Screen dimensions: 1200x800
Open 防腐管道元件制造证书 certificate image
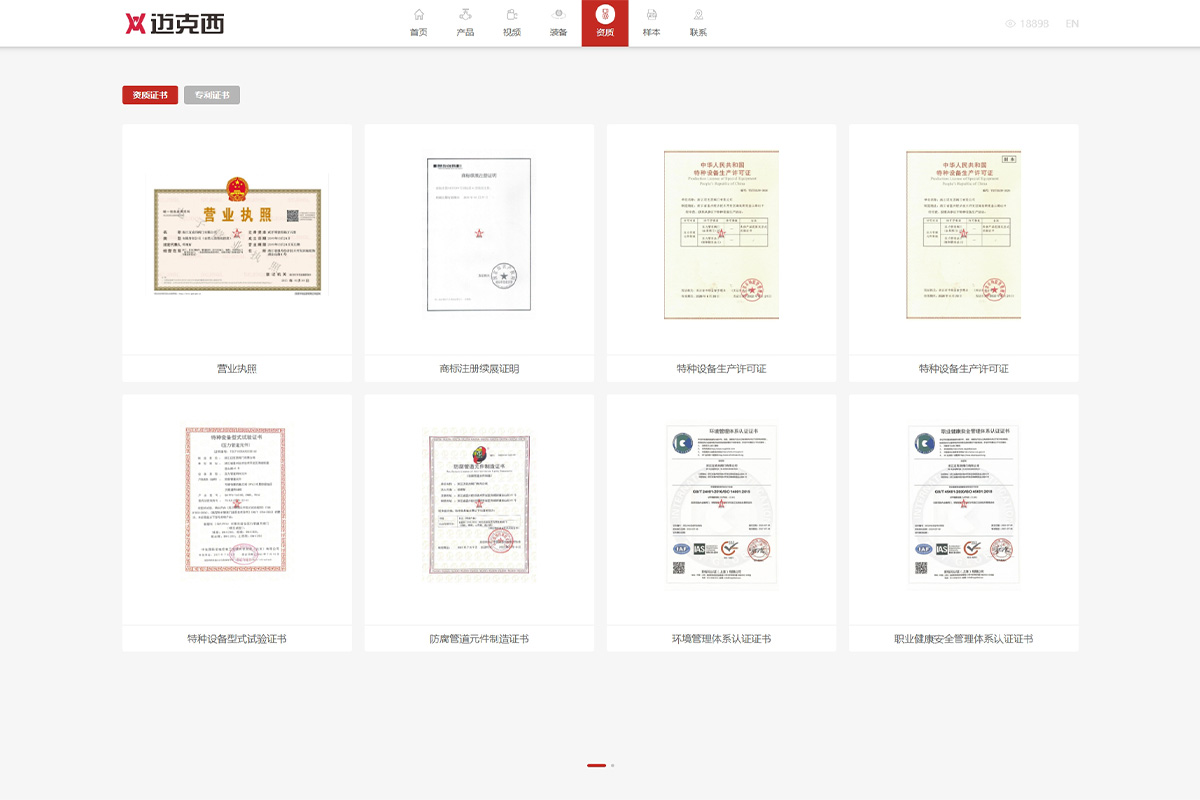point(479,504)
